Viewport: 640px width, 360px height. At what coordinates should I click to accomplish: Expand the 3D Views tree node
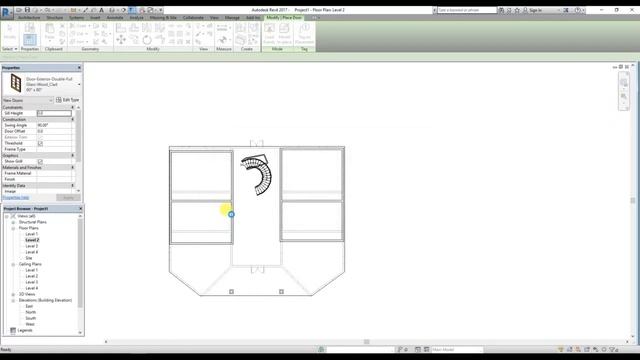pyautogui.click(x=13, y=294)
